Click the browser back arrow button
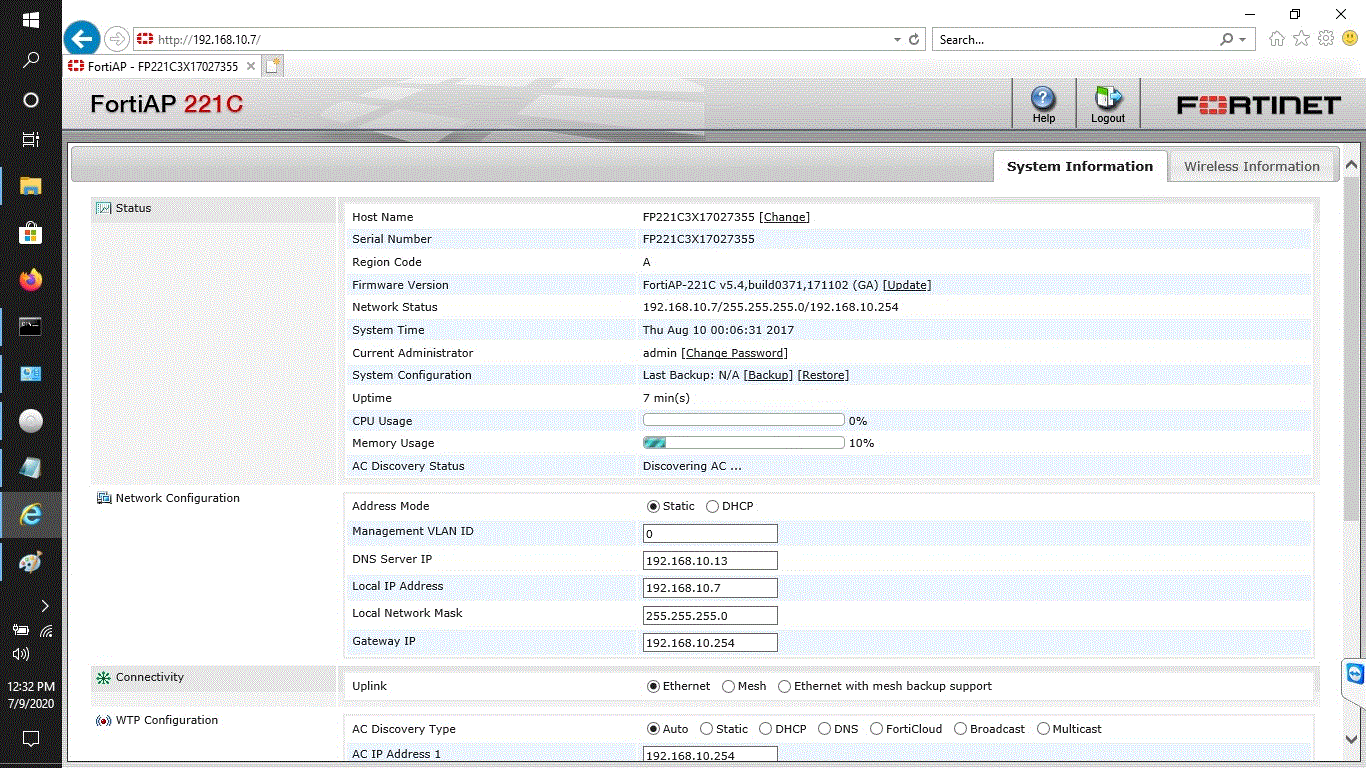 coord(81,39)
